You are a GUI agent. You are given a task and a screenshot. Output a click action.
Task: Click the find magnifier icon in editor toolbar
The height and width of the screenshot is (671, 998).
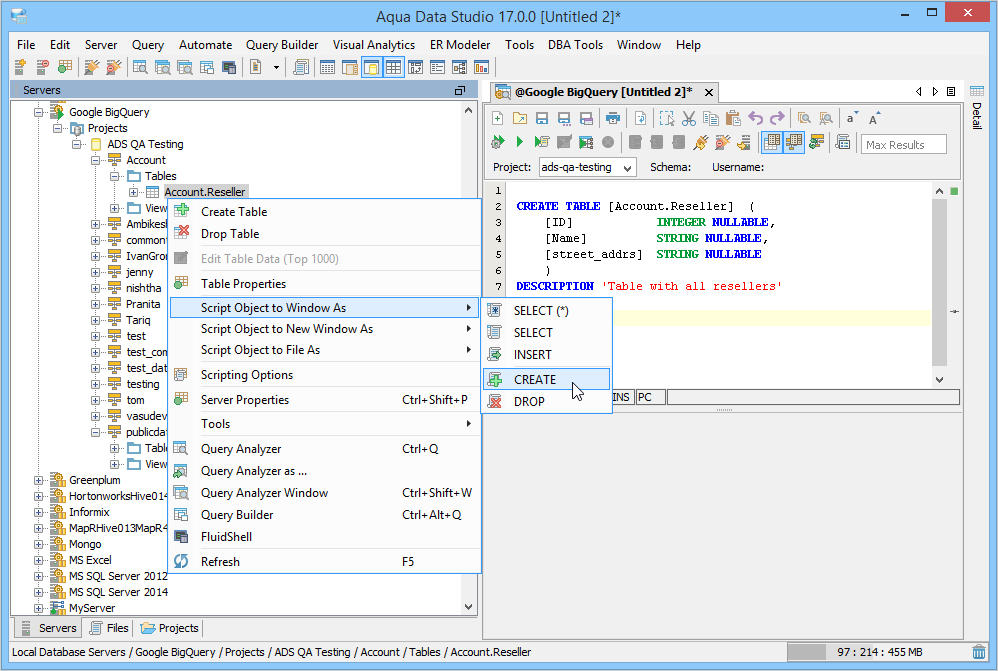coord(804,118)
